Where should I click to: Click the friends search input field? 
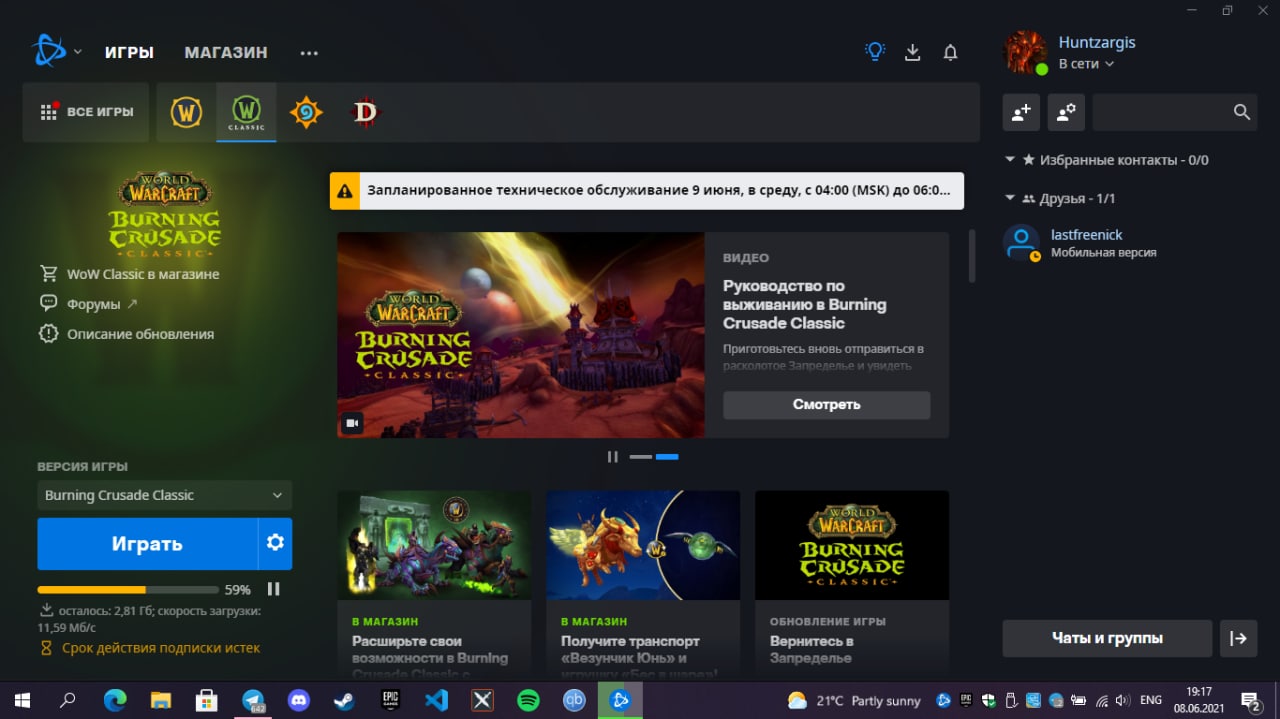pos(1160,112)
